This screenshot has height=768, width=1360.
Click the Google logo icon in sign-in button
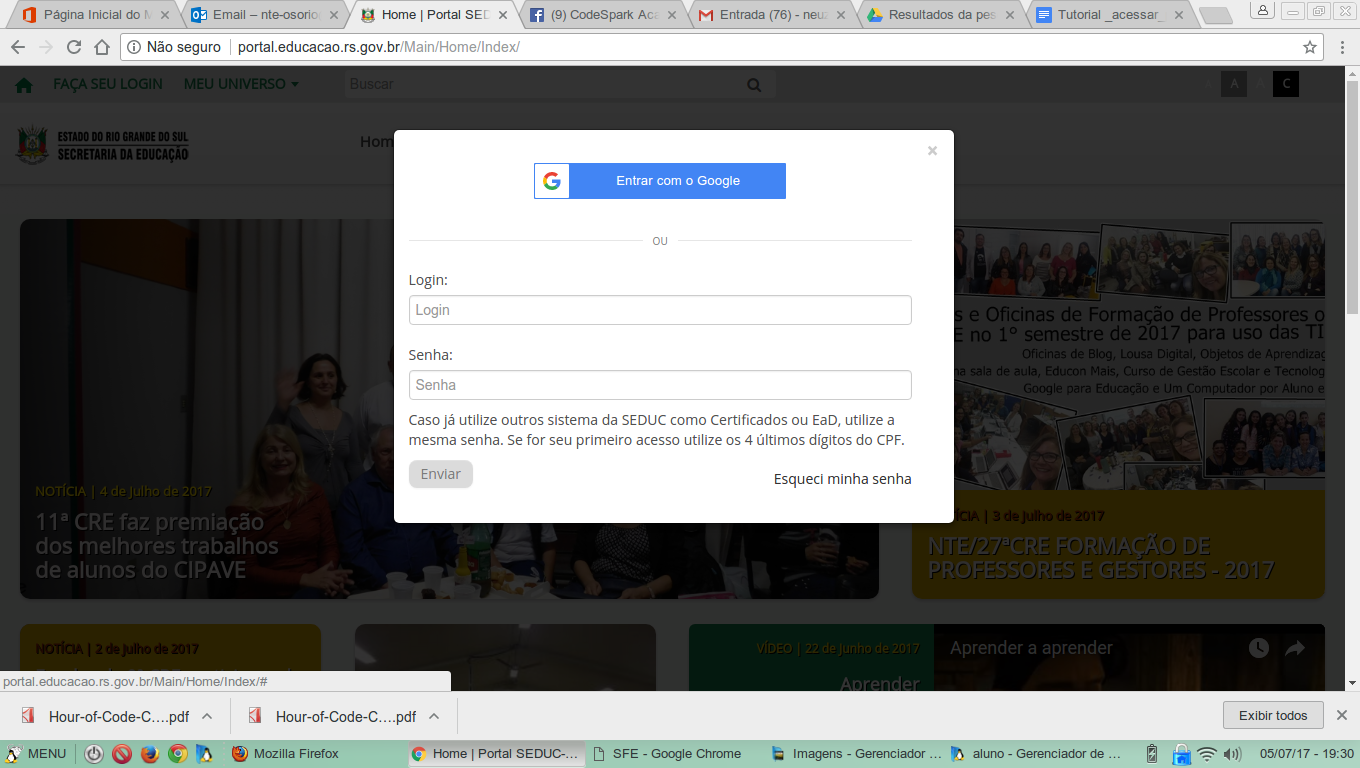pyautogui.click(x=552, y=181)
